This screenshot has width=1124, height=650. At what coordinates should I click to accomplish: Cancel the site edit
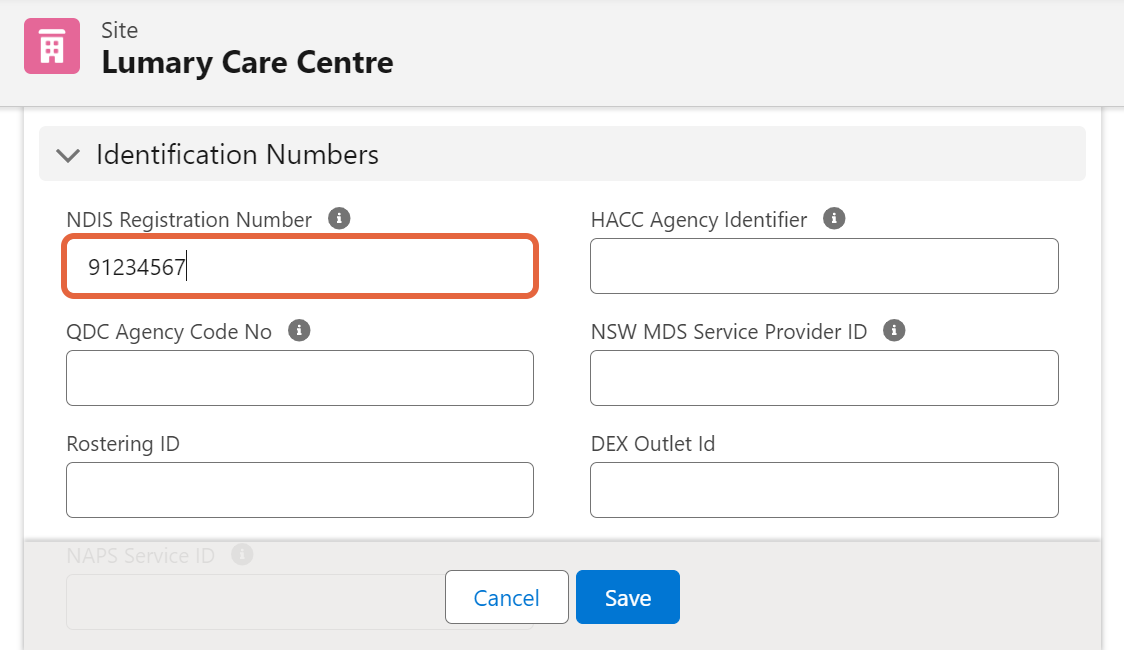[x=507, y=597]
